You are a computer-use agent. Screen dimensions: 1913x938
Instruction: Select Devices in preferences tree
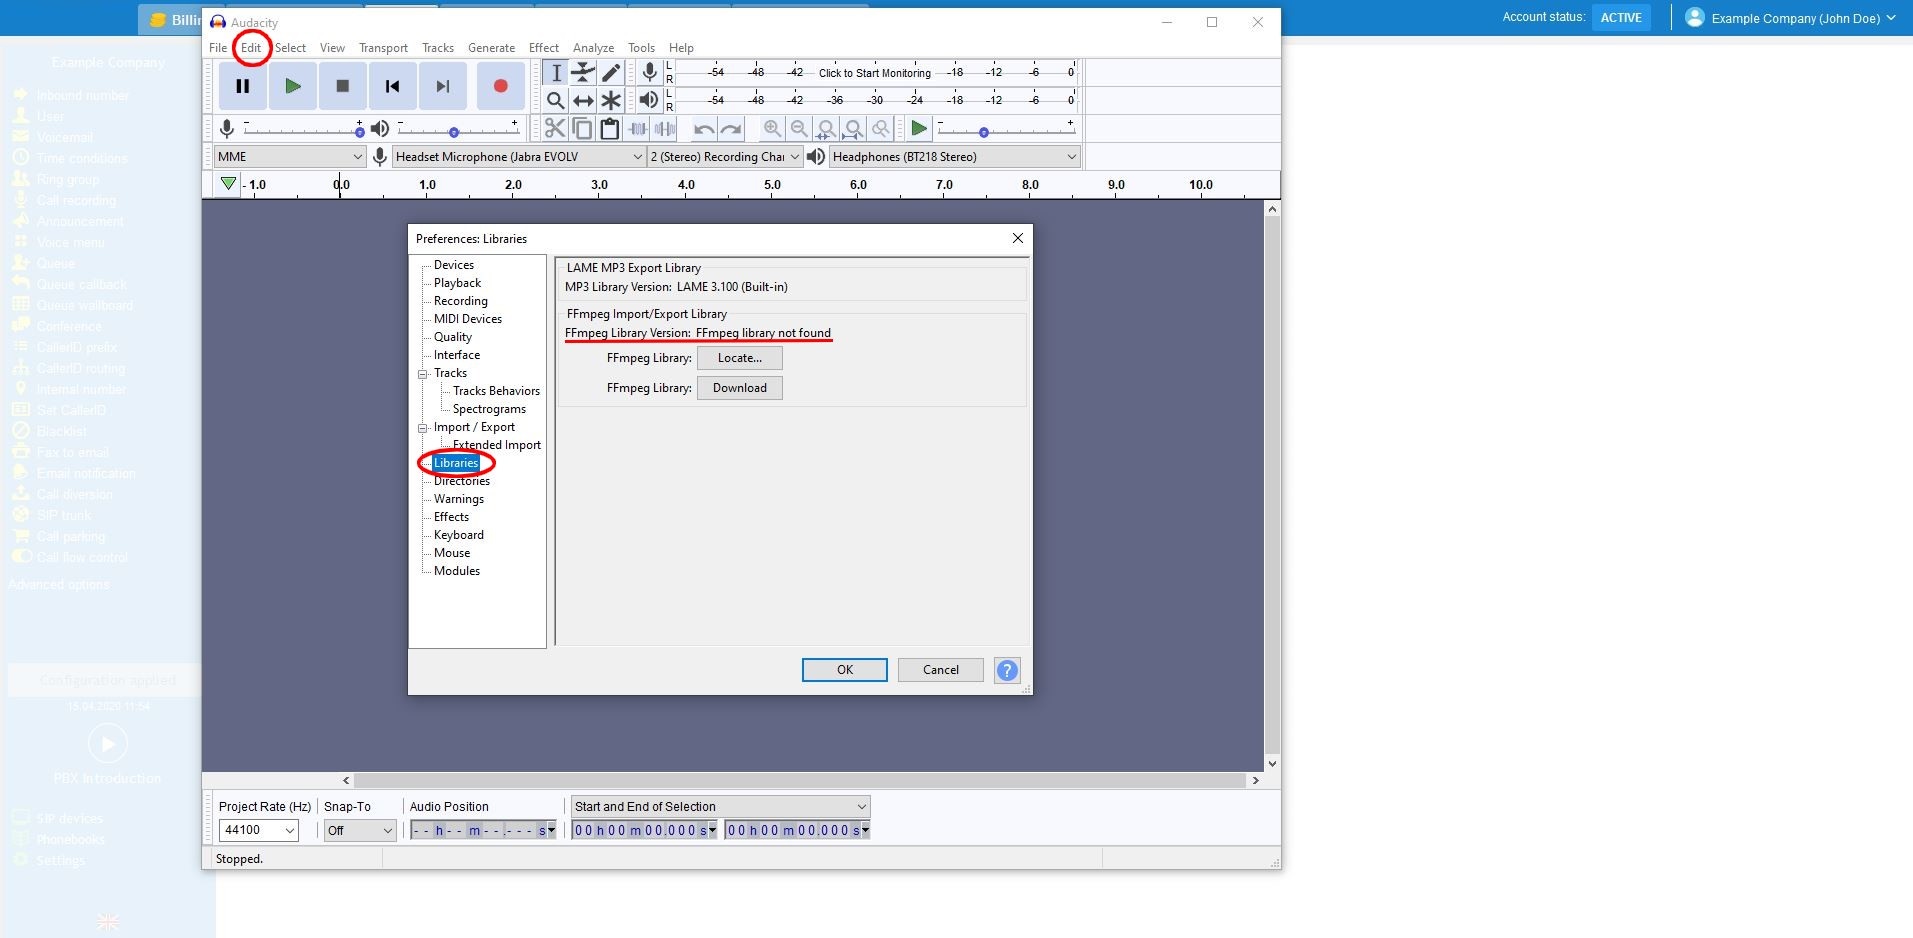click(x=454, y=265)
